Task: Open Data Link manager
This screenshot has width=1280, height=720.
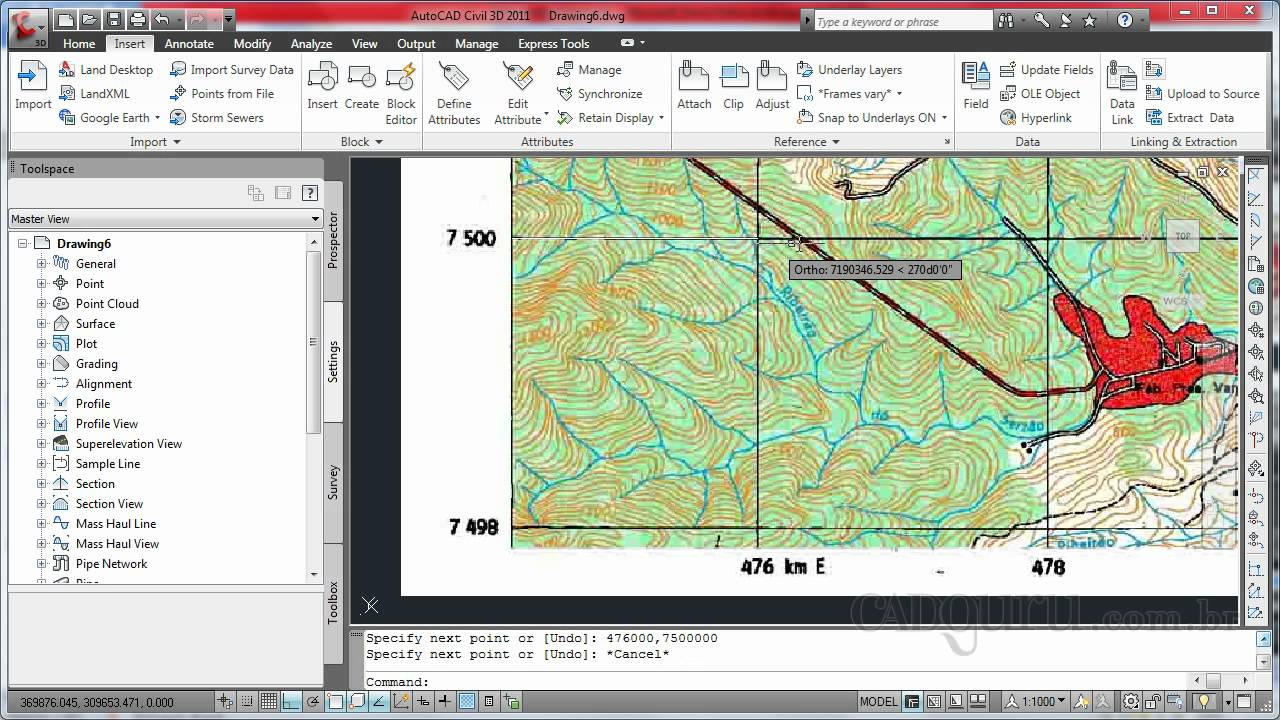Action: pyautogui.click(x=1122, y=92)
